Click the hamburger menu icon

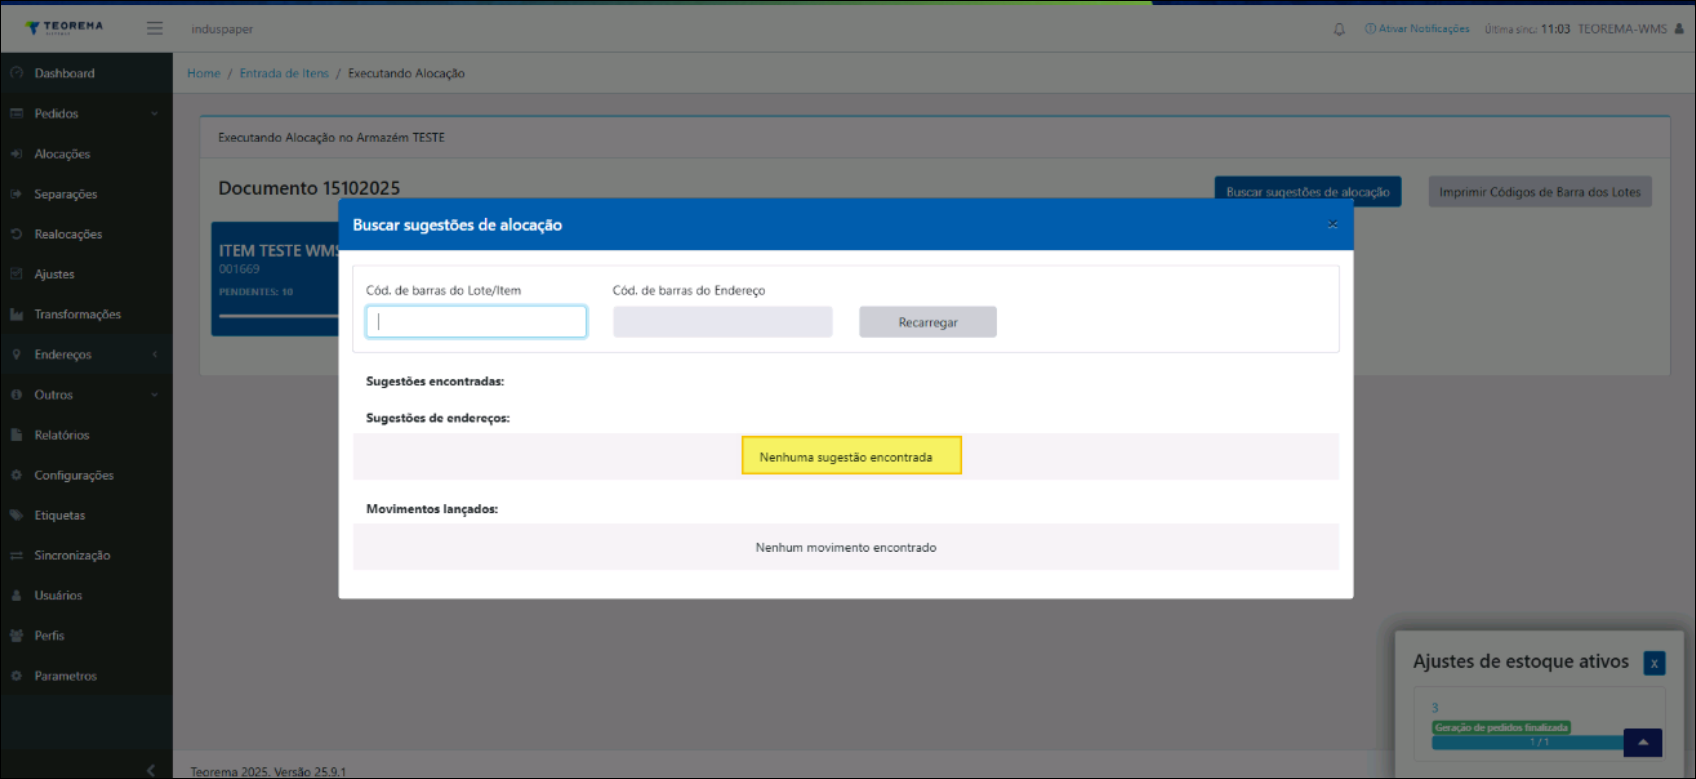point(154,28)
